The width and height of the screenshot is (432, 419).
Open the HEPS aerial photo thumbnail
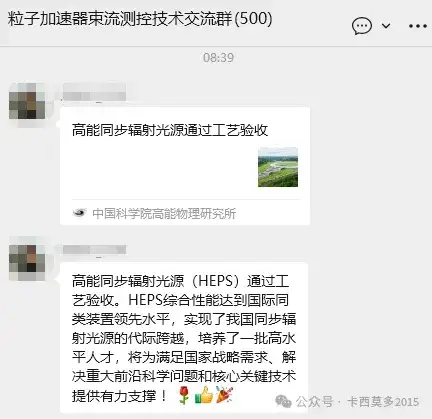278,167
